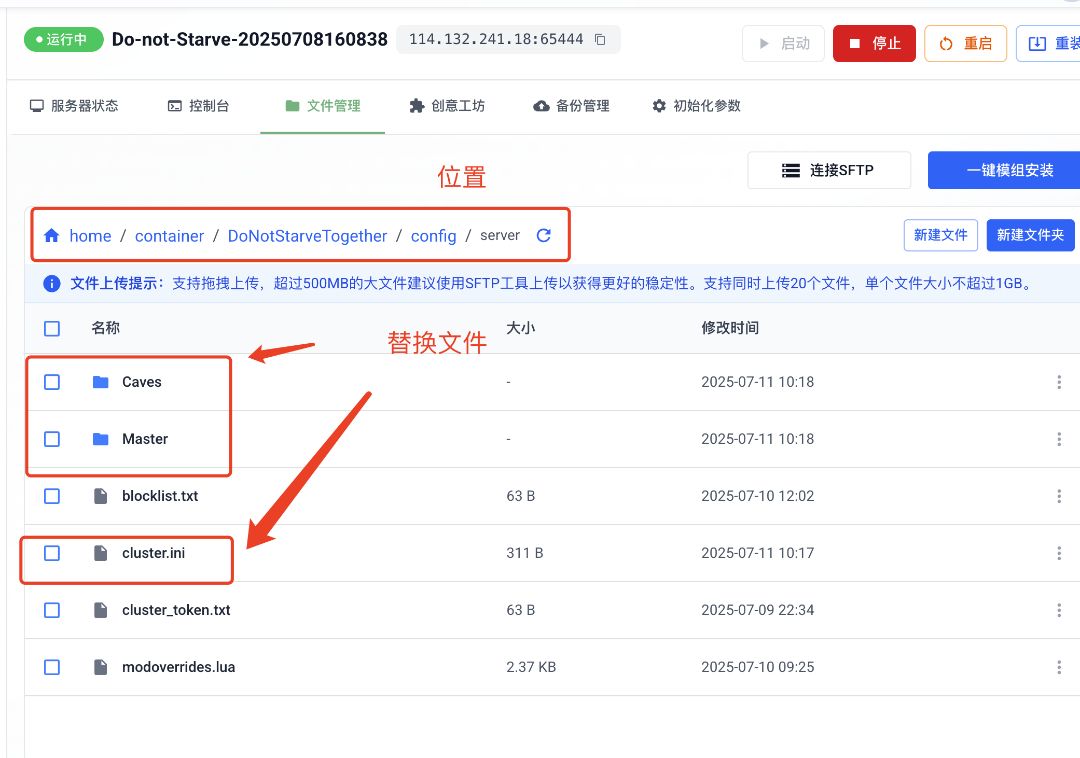Check the modoverrides.lua checkbox

point(52,667)
